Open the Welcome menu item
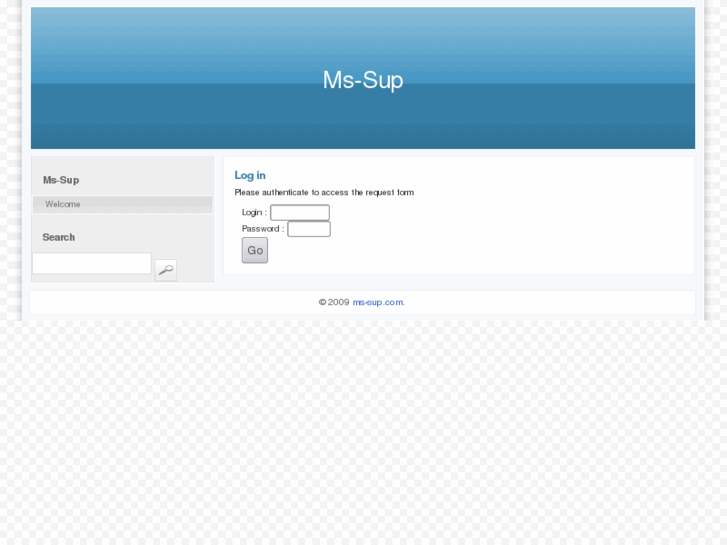 (122, 205)
